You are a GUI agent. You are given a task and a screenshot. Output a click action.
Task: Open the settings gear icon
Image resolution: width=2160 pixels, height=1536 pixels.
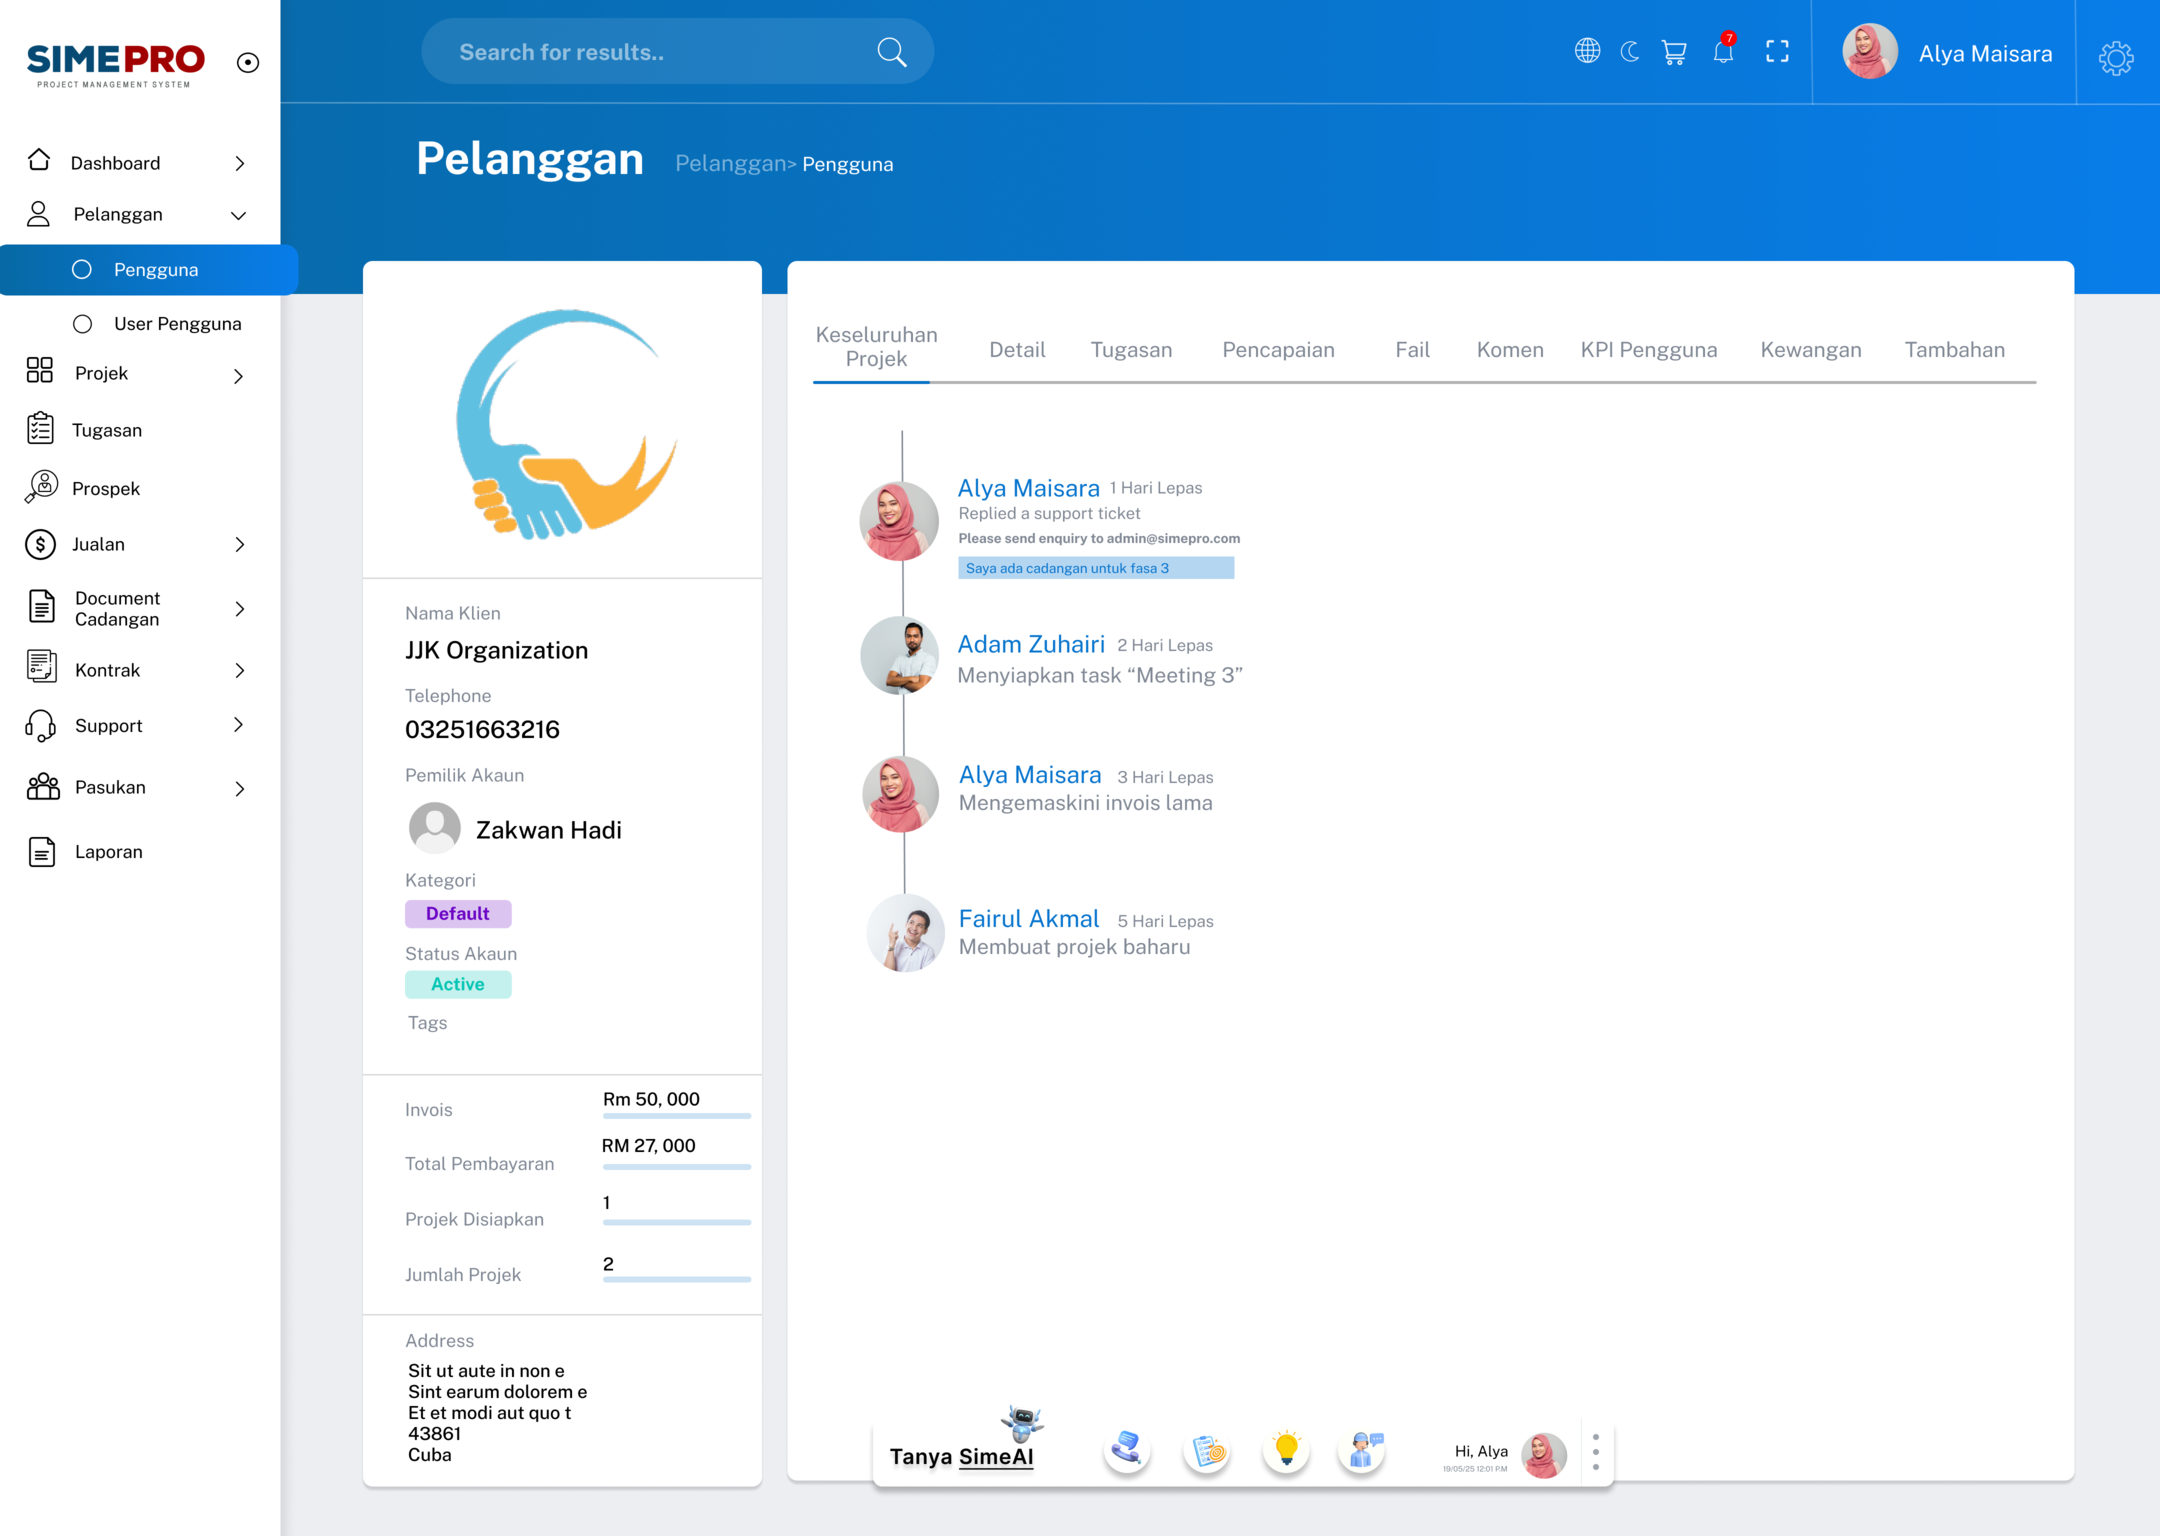[2116, 58]
